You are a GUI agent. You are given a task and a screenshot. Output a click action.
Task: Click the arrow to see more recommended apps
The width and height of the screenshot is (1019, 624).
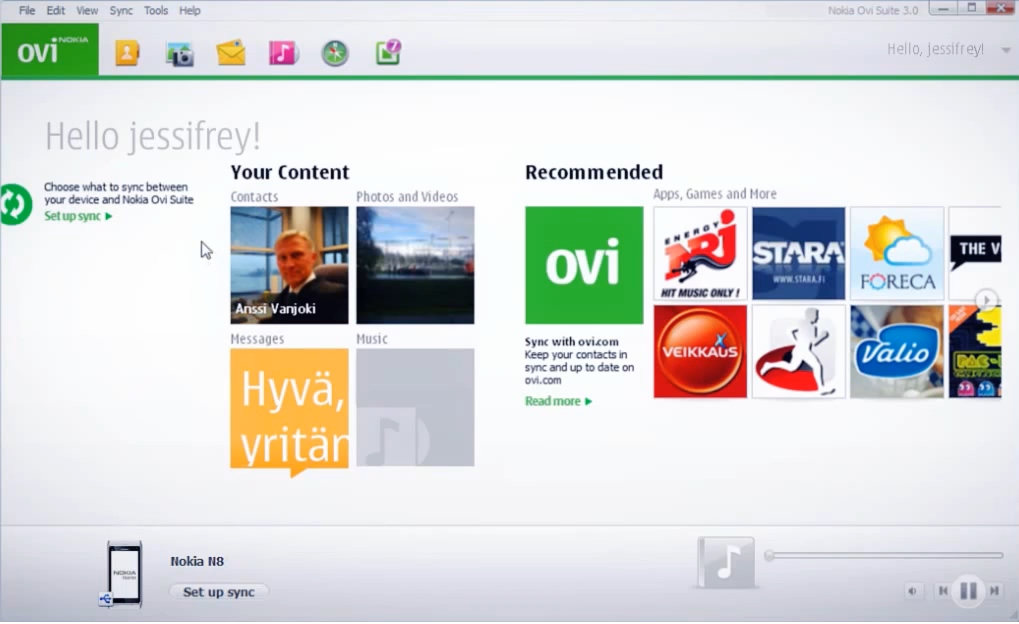tap(985, 300)
